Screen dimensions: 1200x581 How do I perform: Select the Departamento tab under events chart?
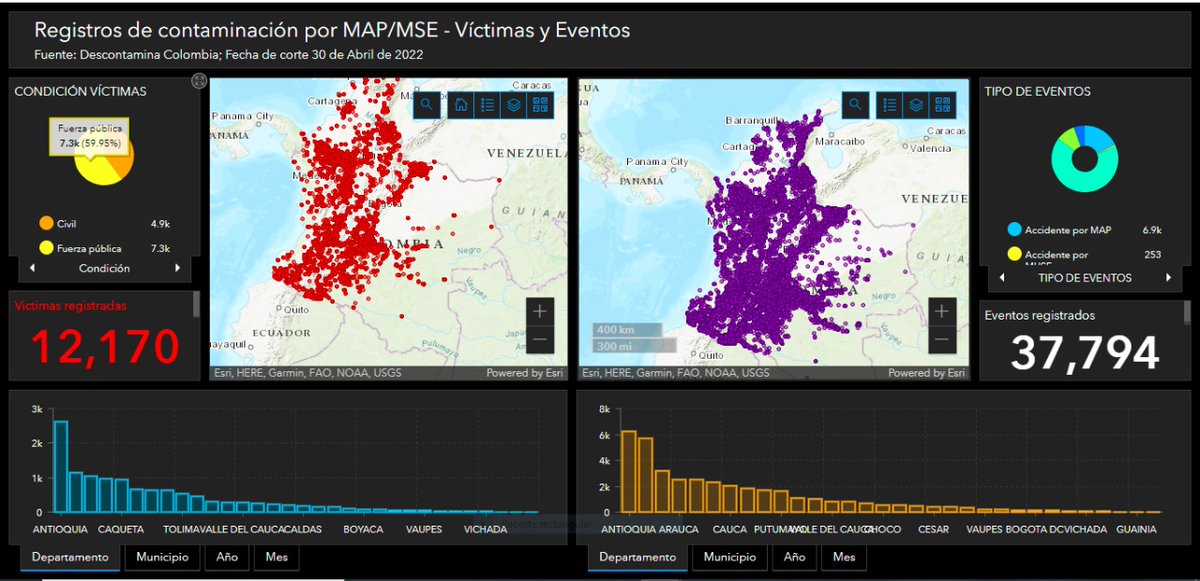(x=638, y=557)
